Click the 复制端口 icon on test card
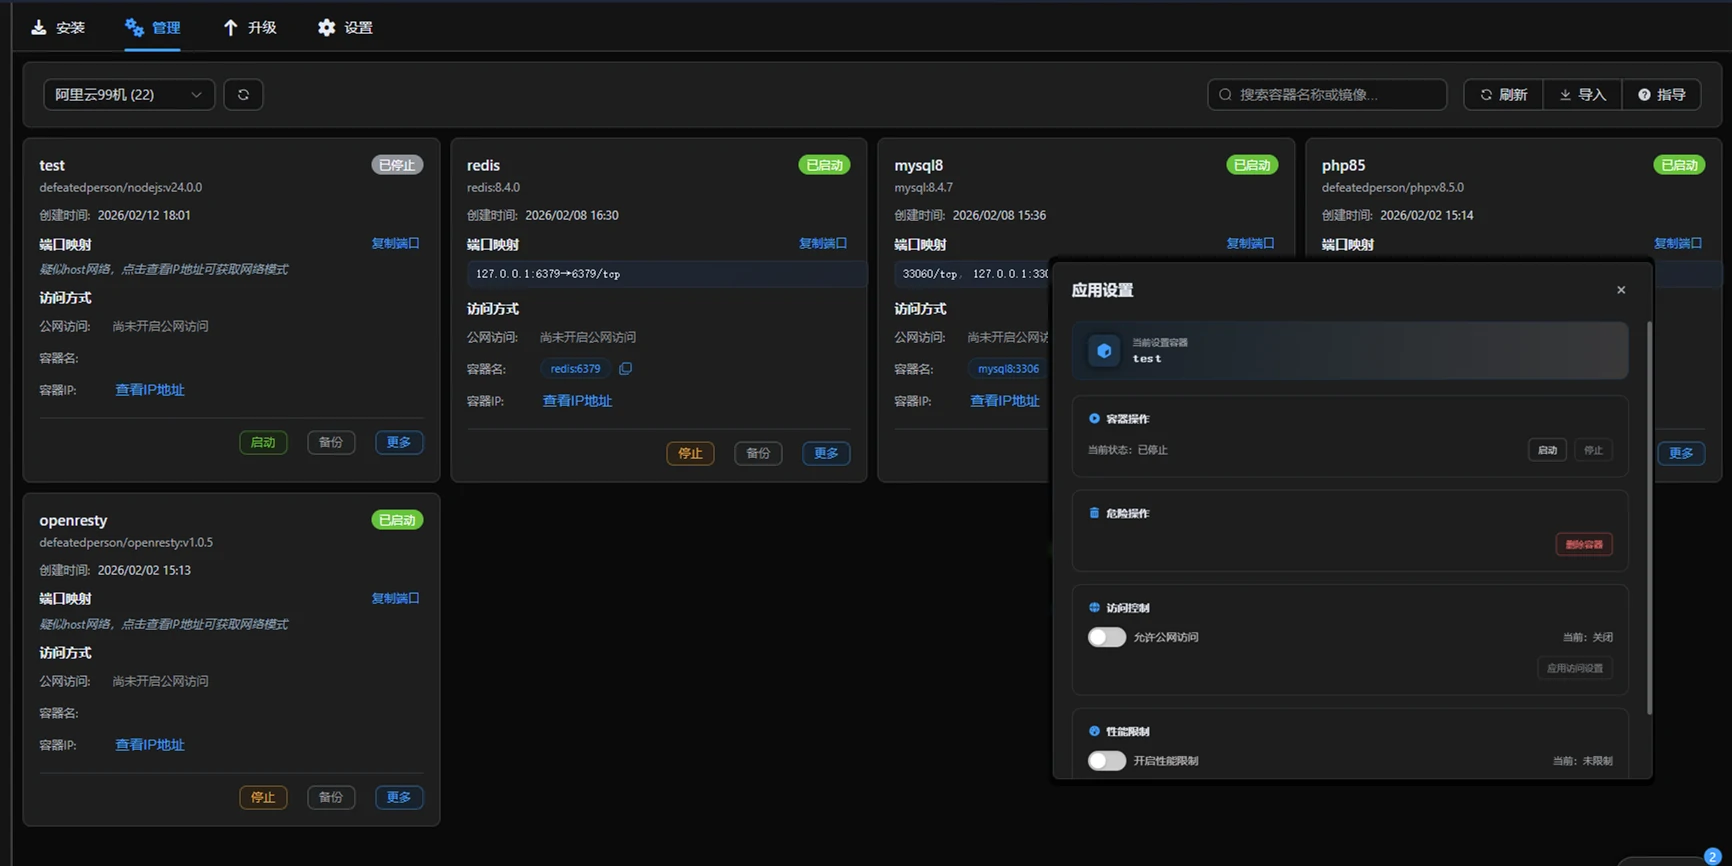 (396, 243)
